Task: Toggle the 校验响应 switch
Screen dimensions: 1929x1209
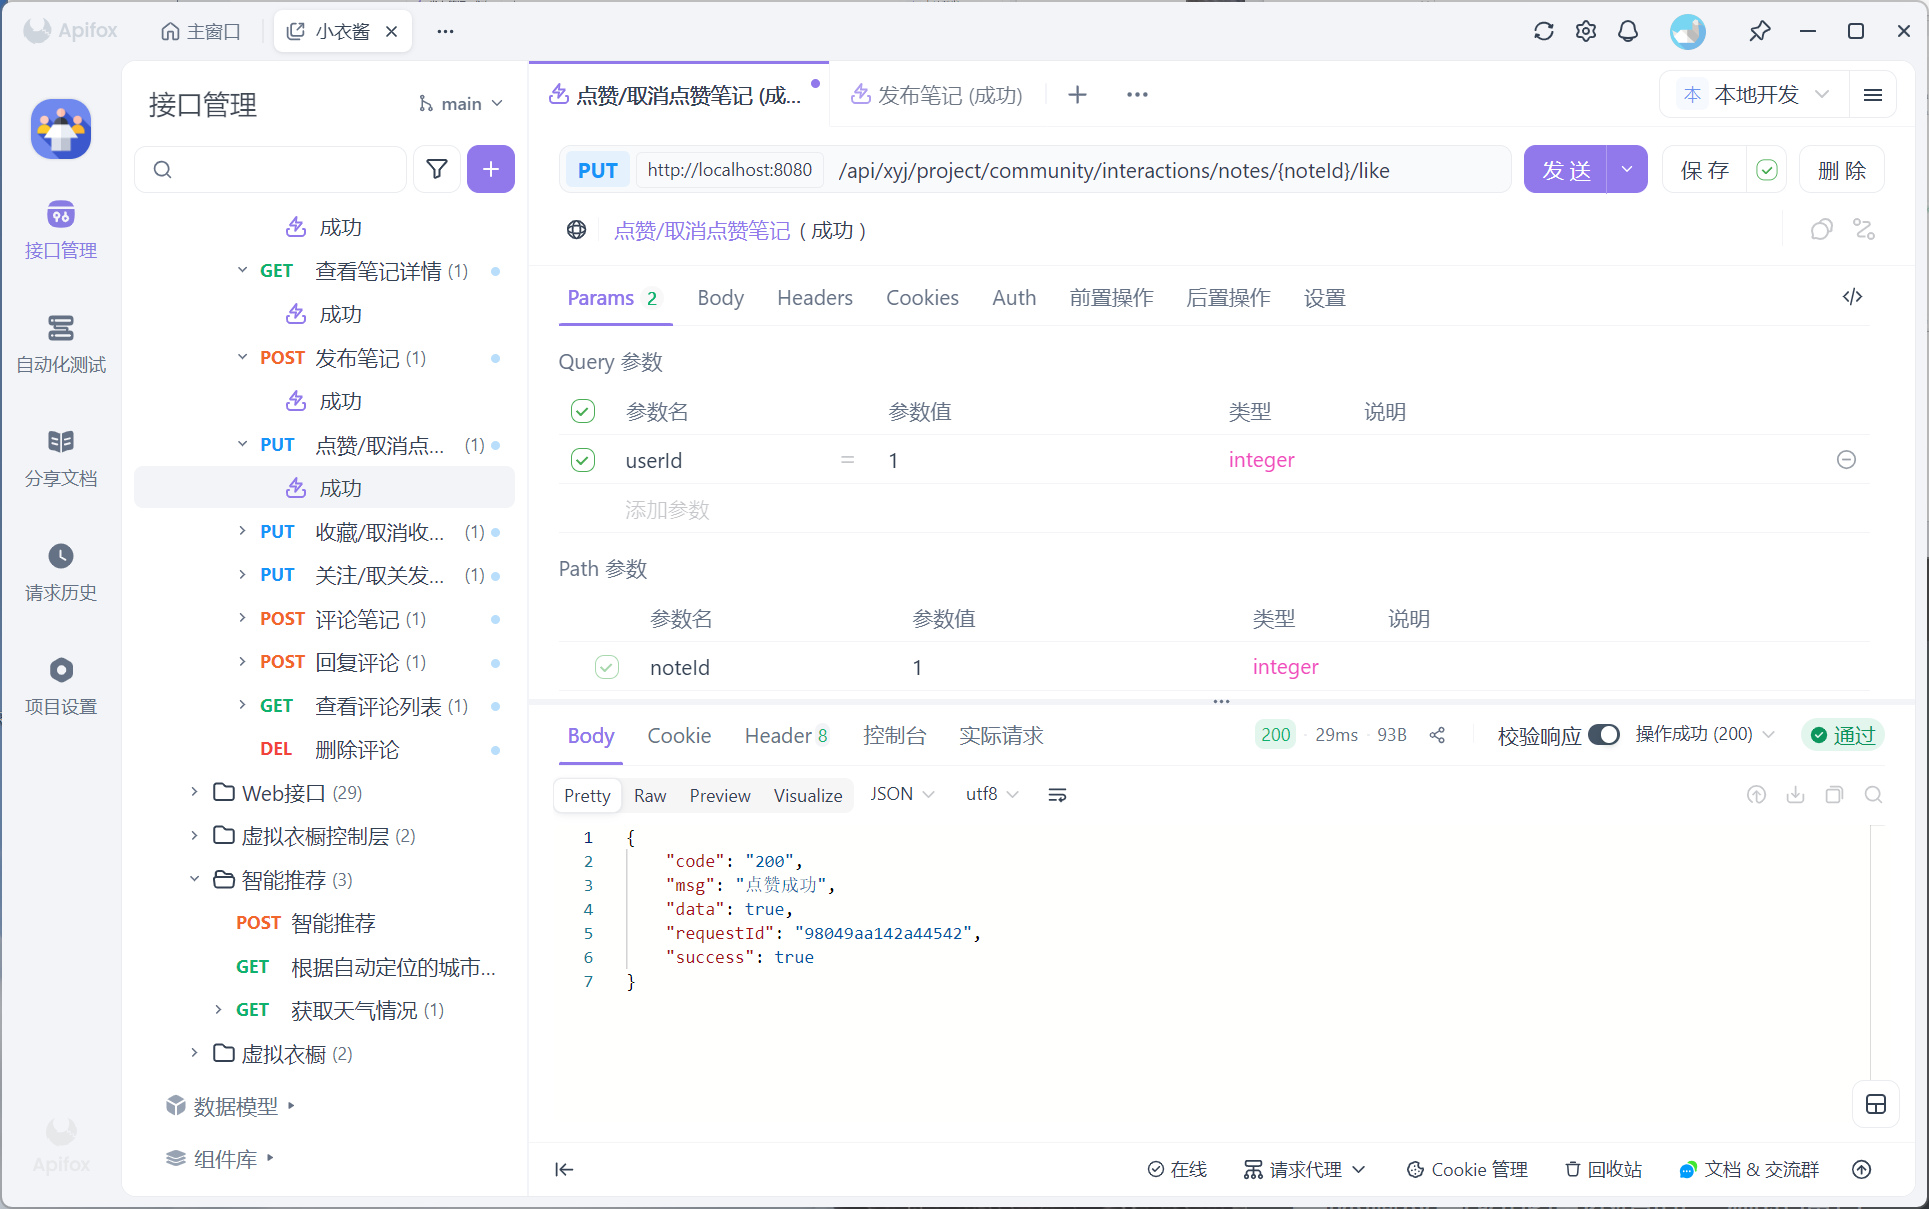Action: pos(1603,735)
